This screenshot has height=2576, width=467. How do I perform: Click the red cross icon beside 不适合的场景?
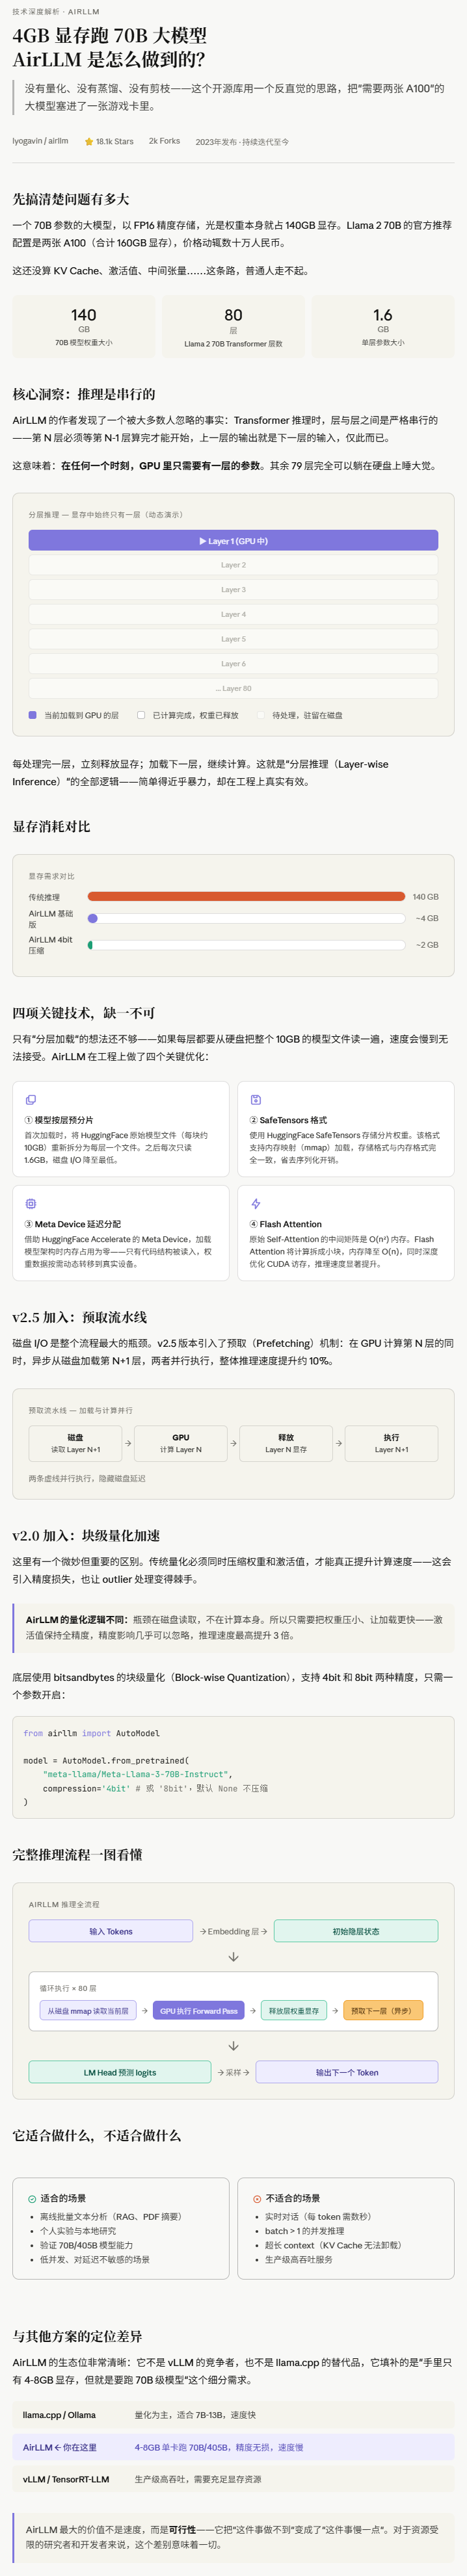tap(257, 2198)
